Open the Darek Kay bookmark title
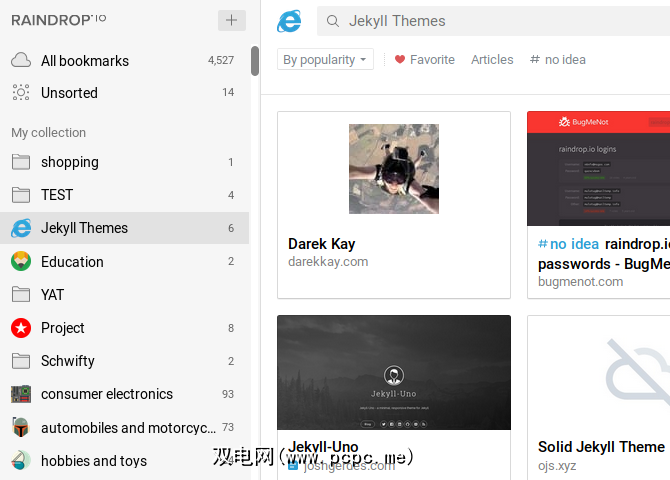 pyautogui.click(x=321, y=244)
